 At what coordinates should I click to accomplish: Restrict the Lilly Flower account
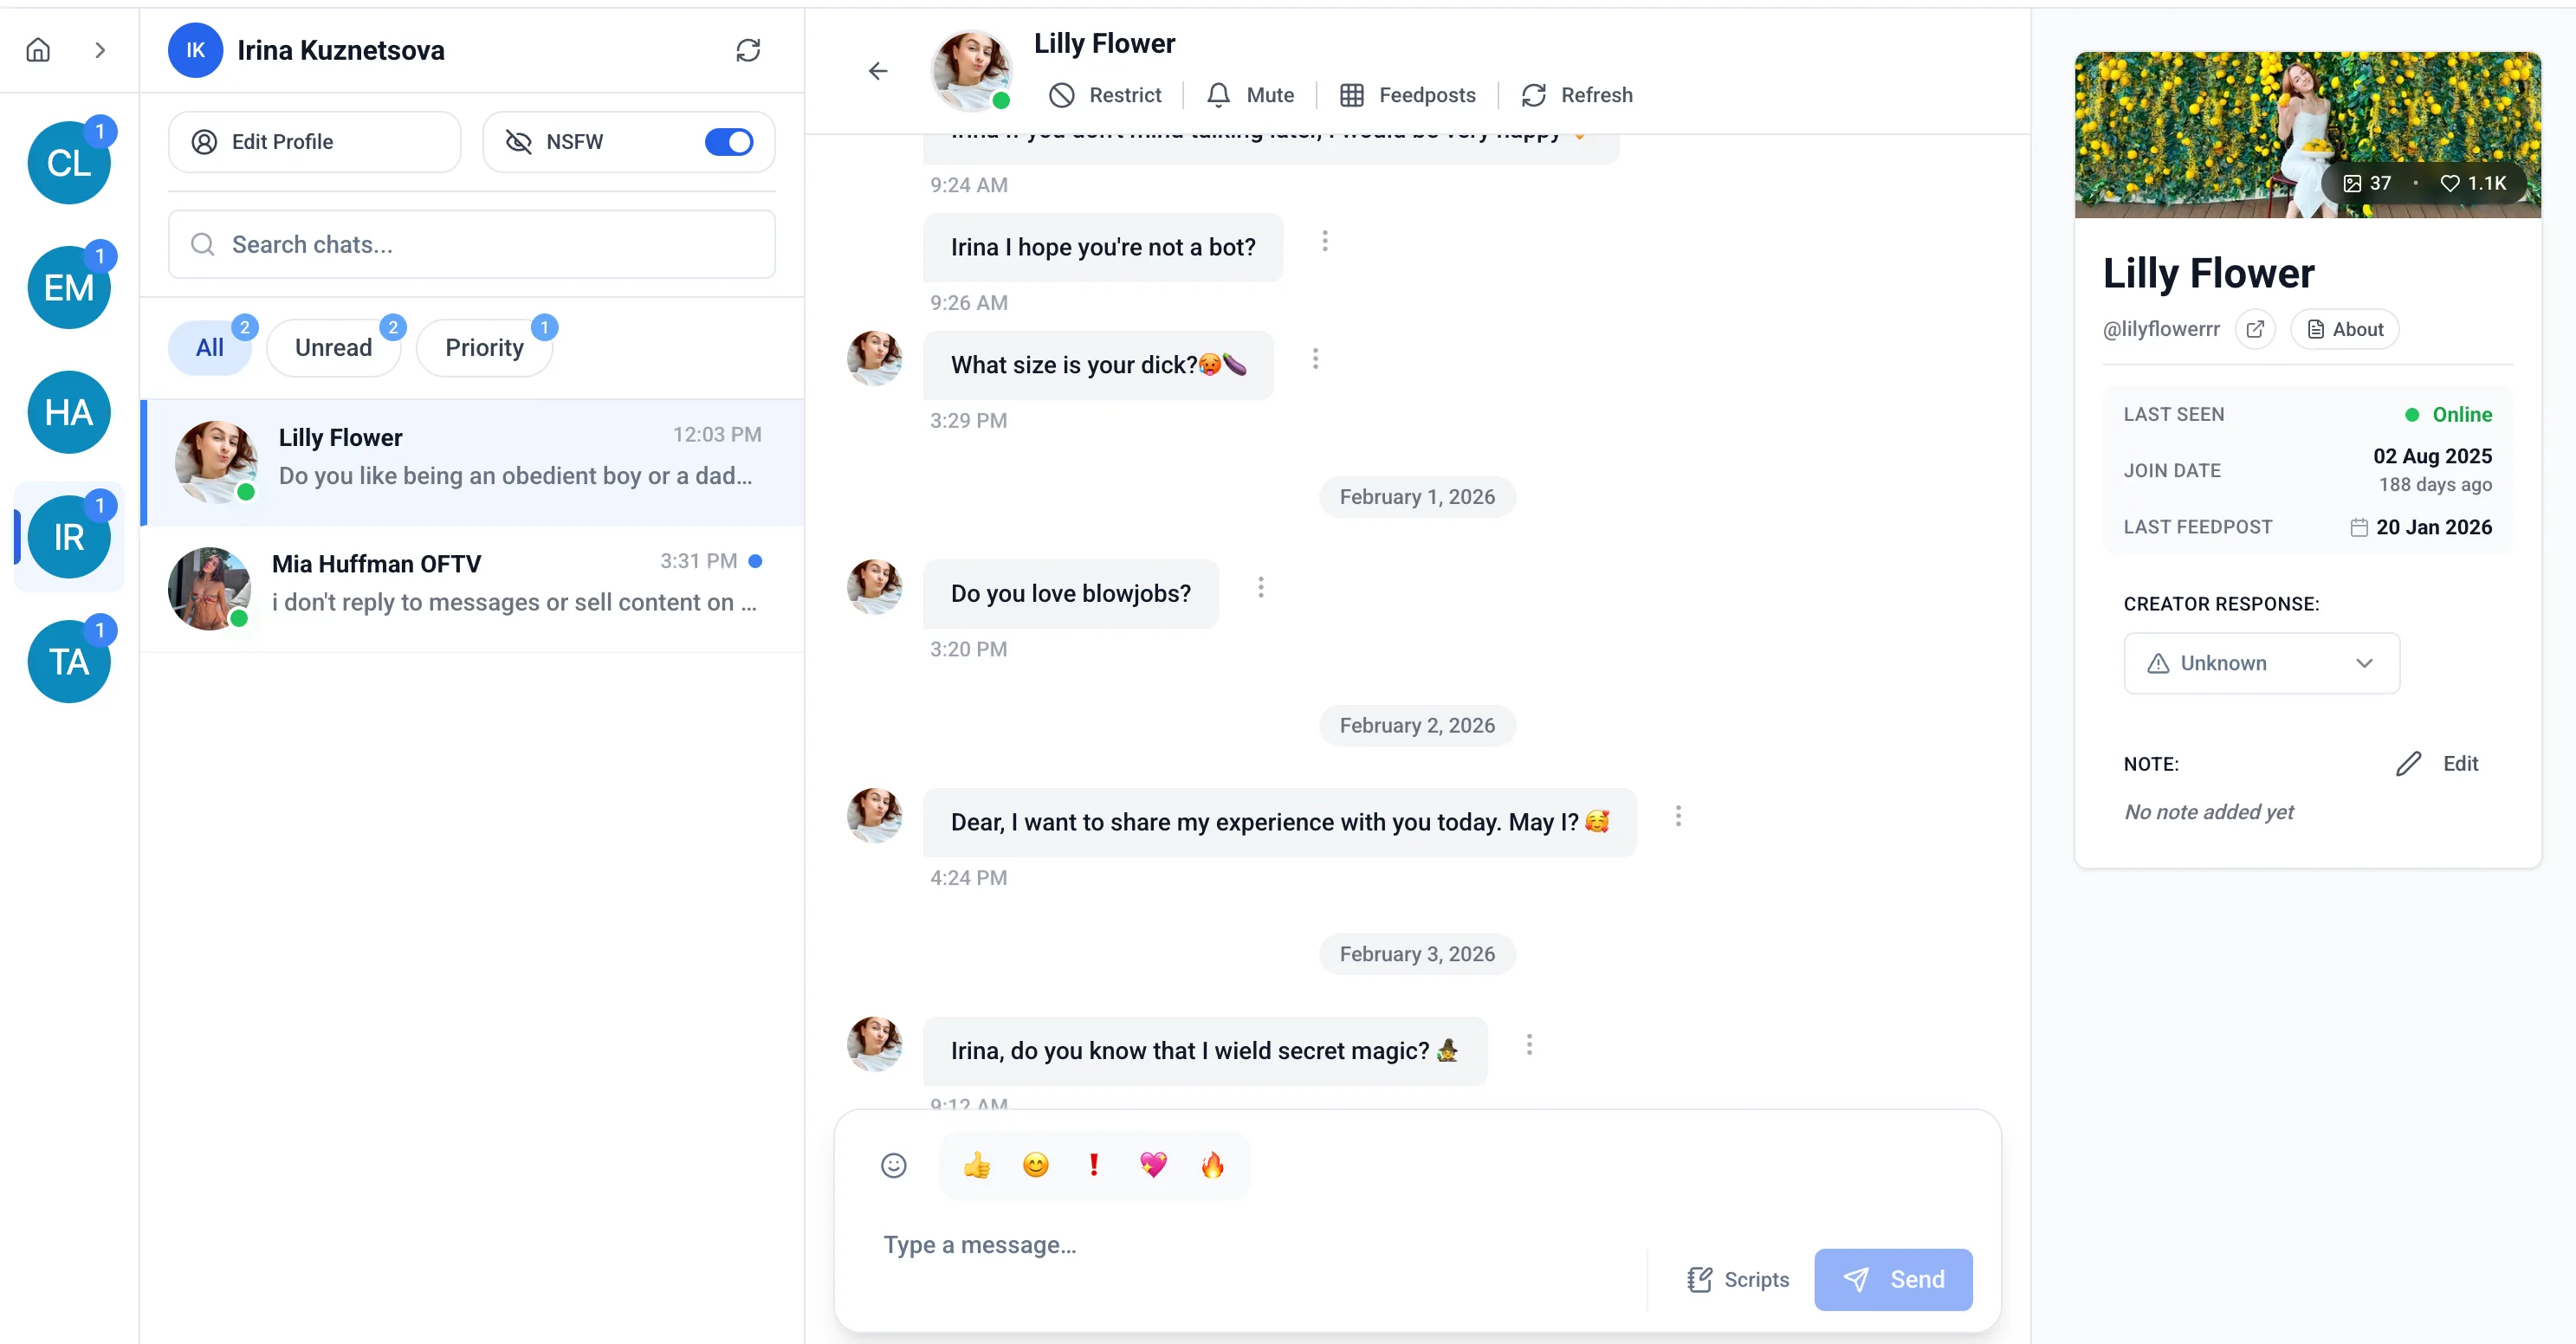coord(1105,95)
